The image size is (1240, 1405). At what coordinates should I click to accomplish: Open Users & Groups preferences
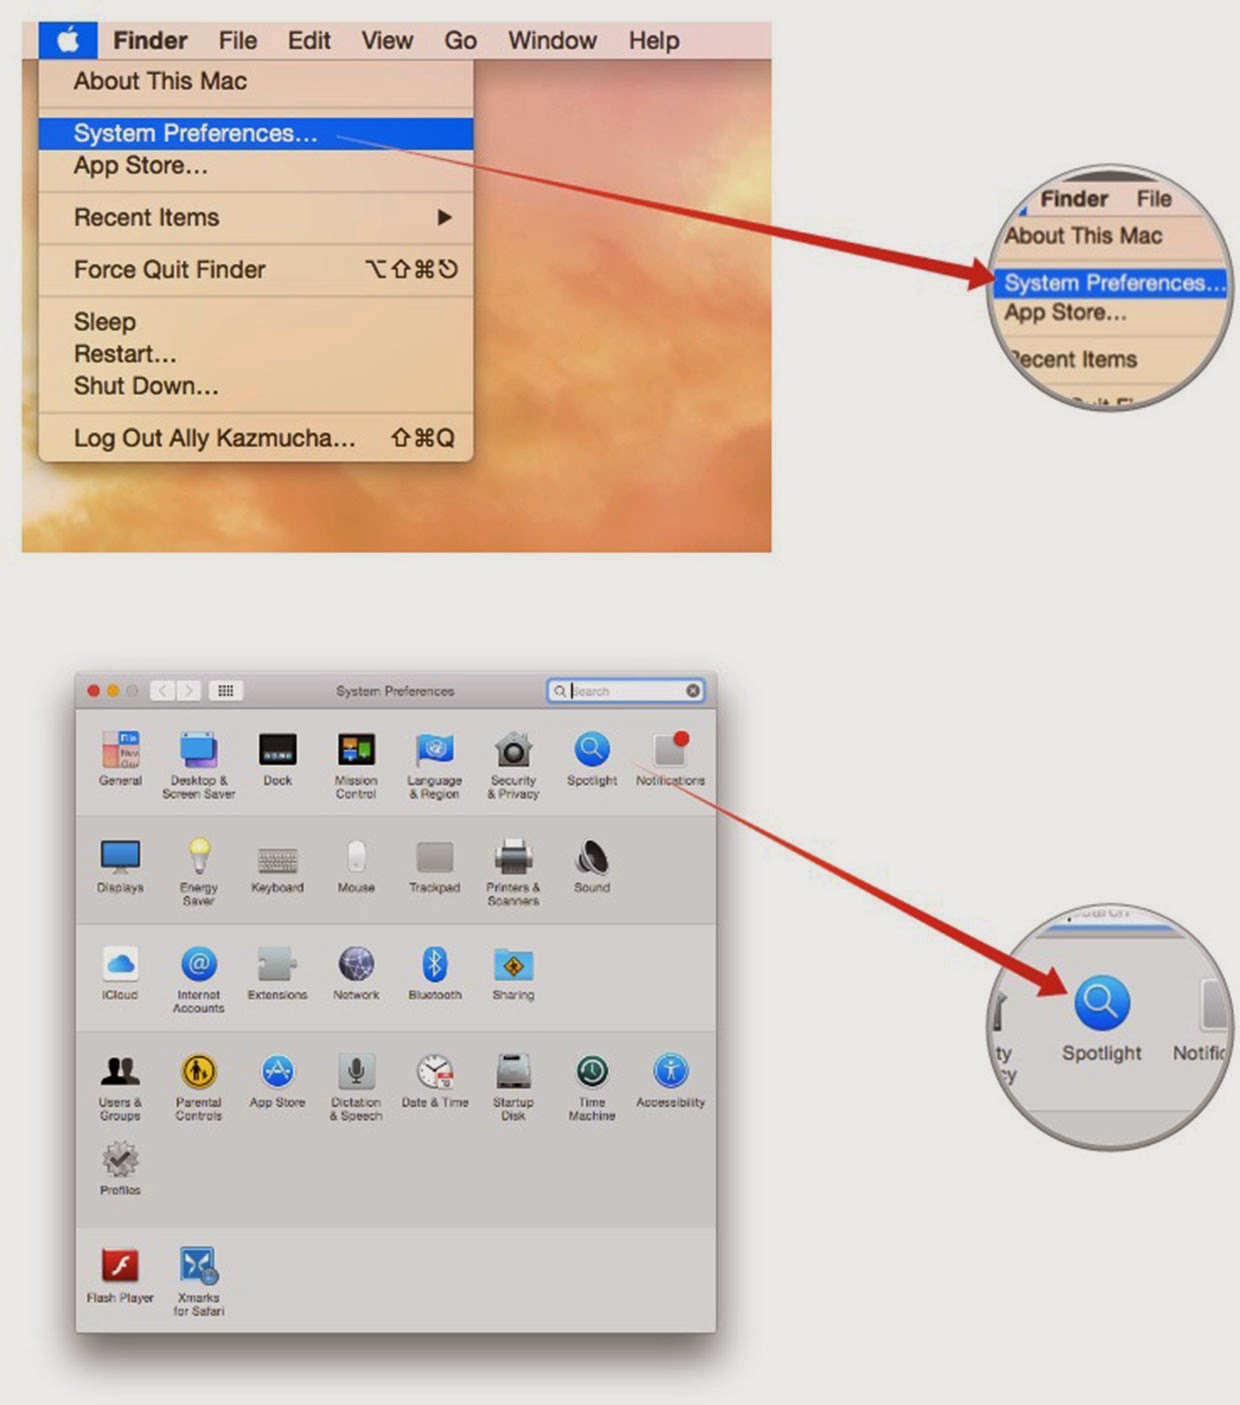point(120,1087)
